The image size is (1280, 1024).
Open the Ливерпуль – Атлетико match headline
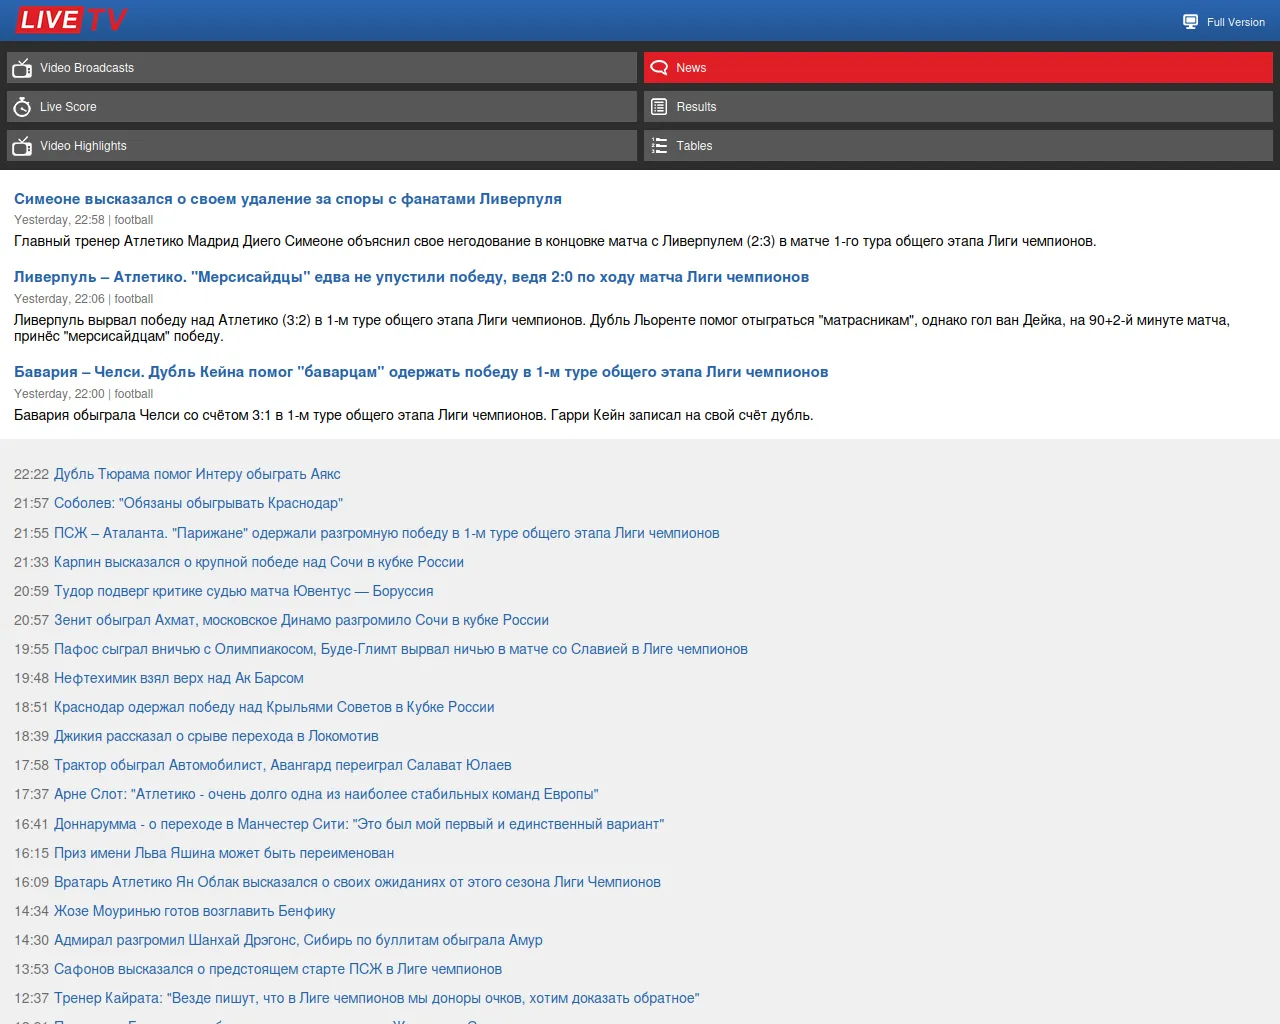411,277
